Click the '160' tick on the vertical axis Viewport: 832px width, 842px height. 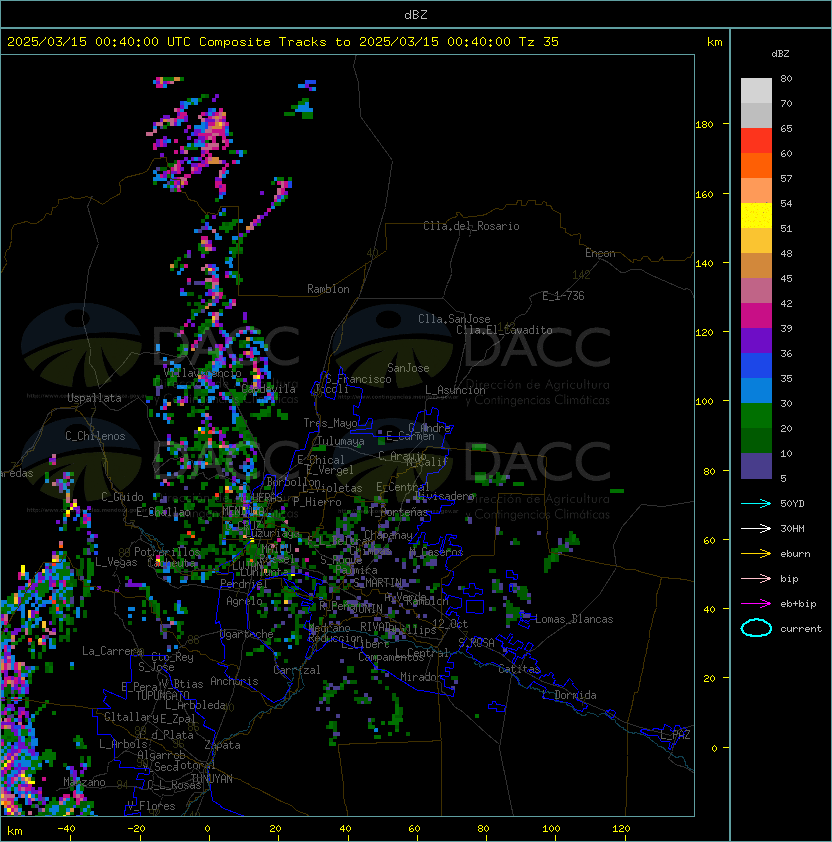pyautogui.click(x=704, y=194)
